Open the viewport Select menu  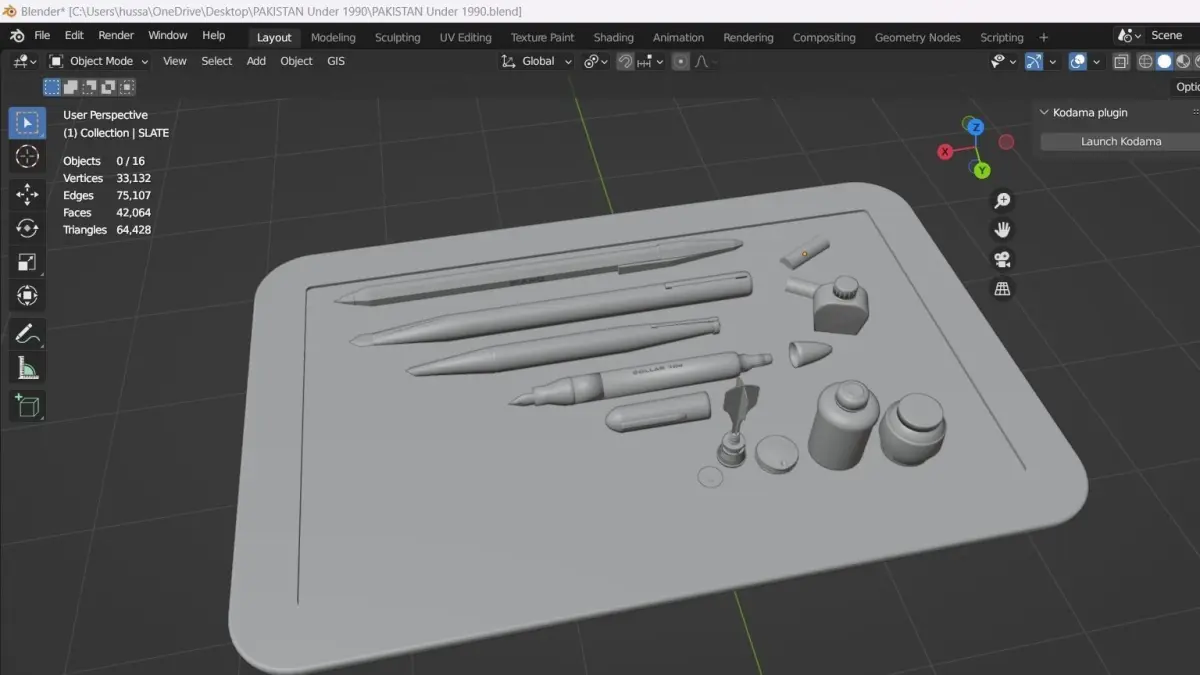[x=216, y=61]
